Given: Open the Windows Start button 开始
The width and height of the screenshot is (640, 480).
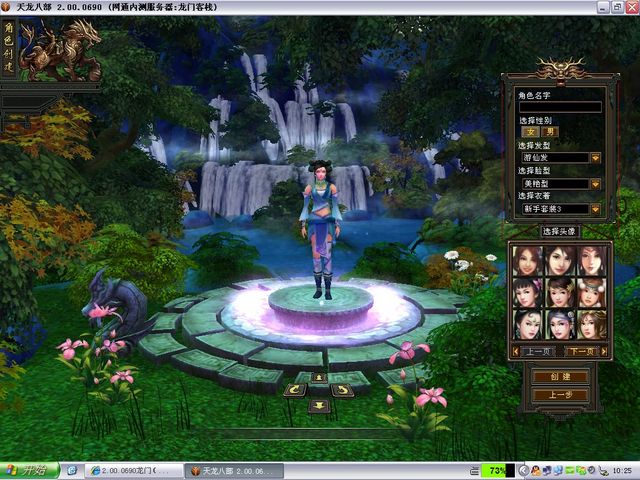Looking at the screenshot, I should click(28, 470).
